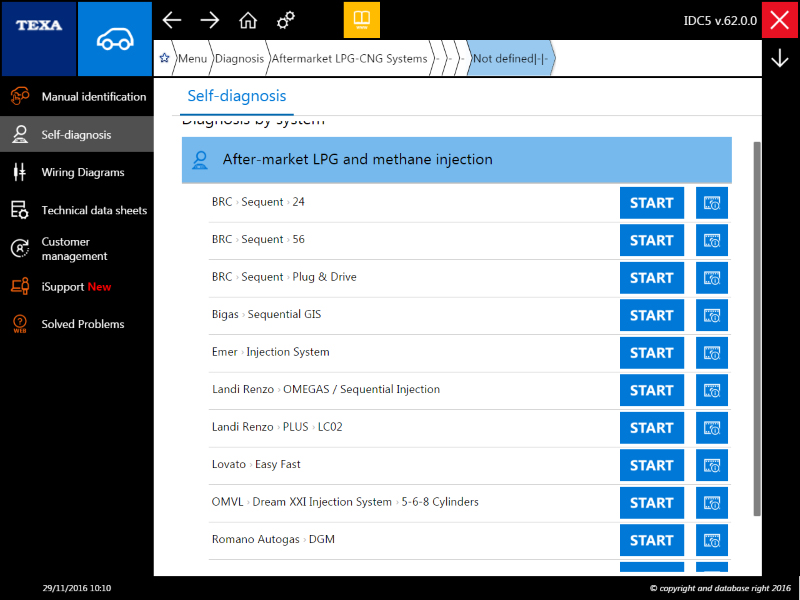Screen dimensions: 800x600
Task: Start diagnosis for Landi Renzo PLUS LC02
Action: coord(652,428)
